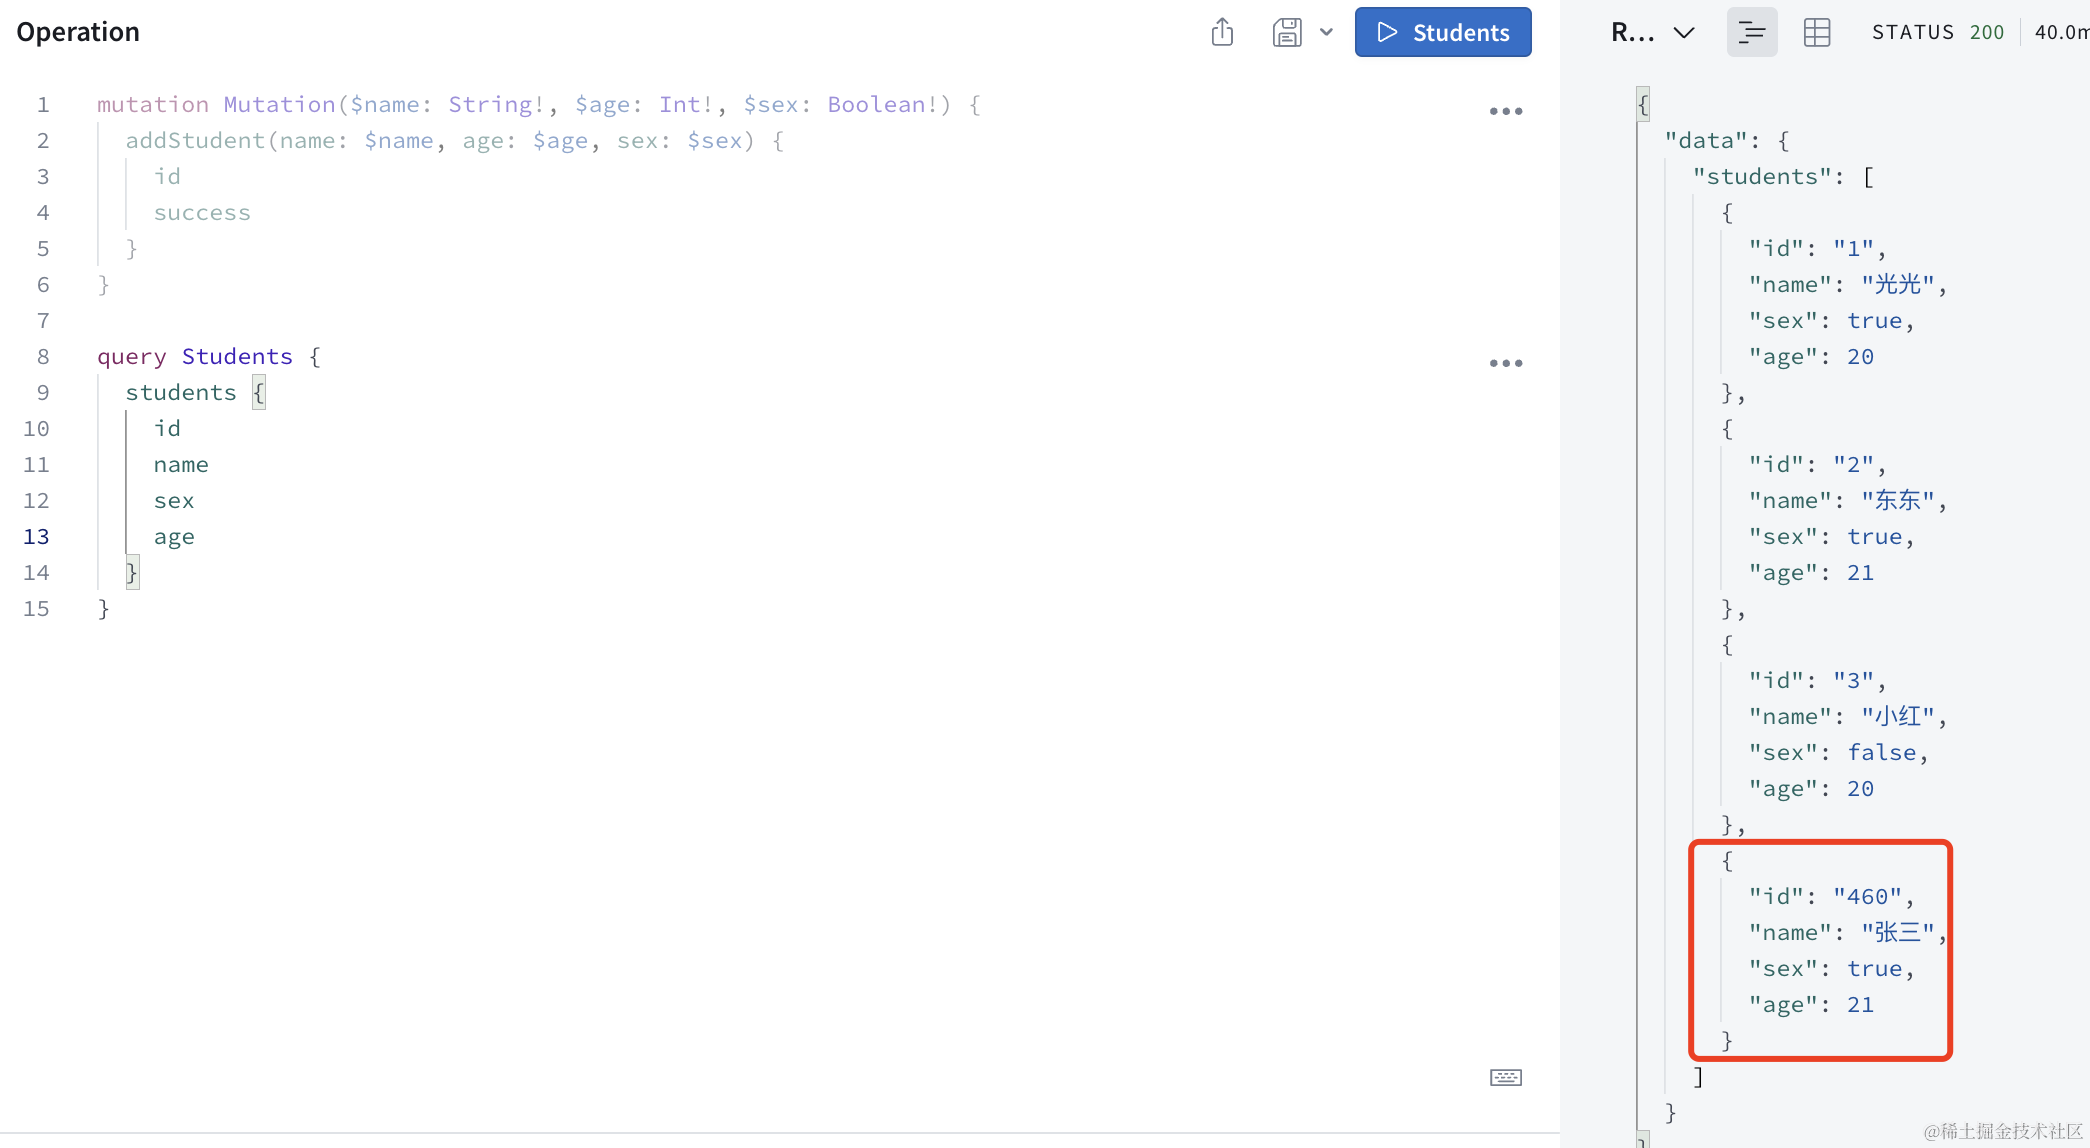Click line number 13 in gutter
This screenshot has width=2090, height=1148.
click(x=36, y=537)
